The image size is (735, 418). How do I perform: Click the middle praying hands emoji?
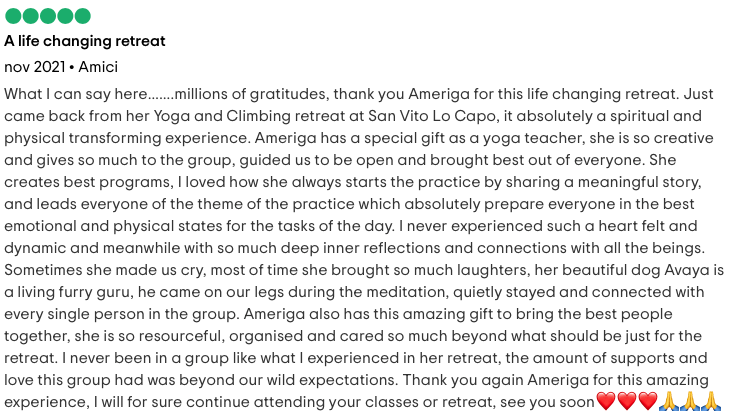click(x=690, y=402)
